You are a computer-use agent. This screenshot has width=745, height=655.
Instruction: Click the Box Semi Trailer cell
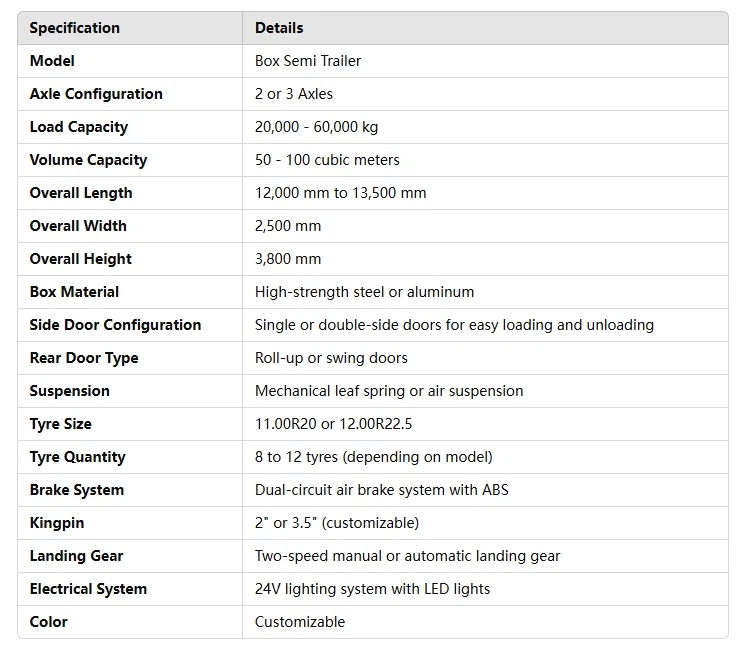coord(308,61)
